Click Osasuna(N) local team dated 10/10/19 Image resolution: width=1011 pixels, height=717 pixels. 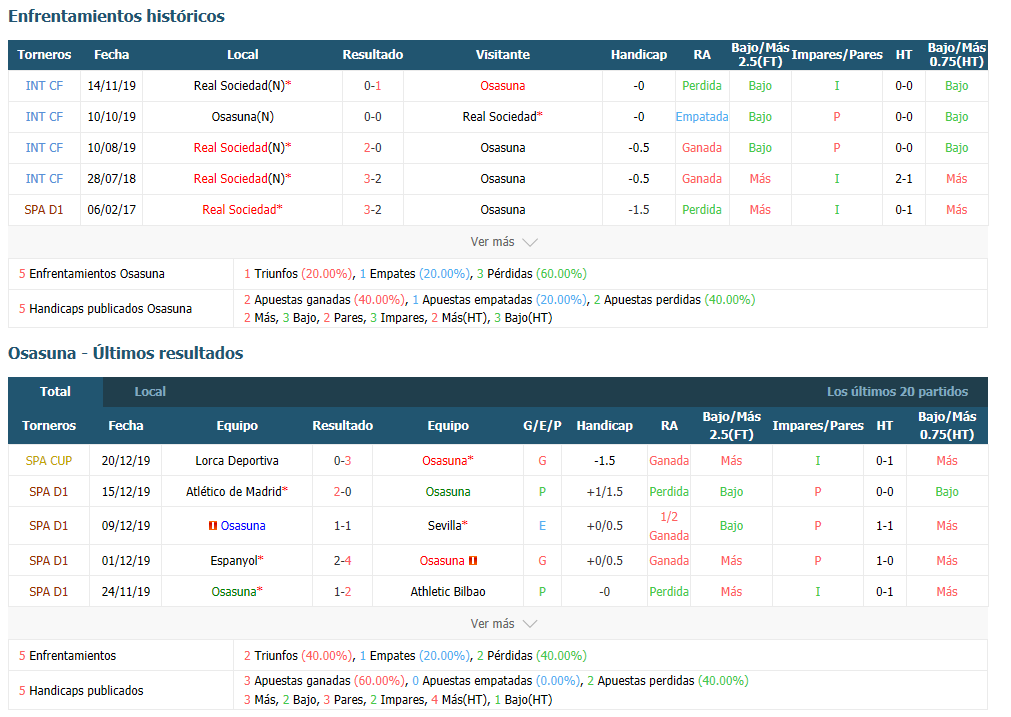[242, 117]
